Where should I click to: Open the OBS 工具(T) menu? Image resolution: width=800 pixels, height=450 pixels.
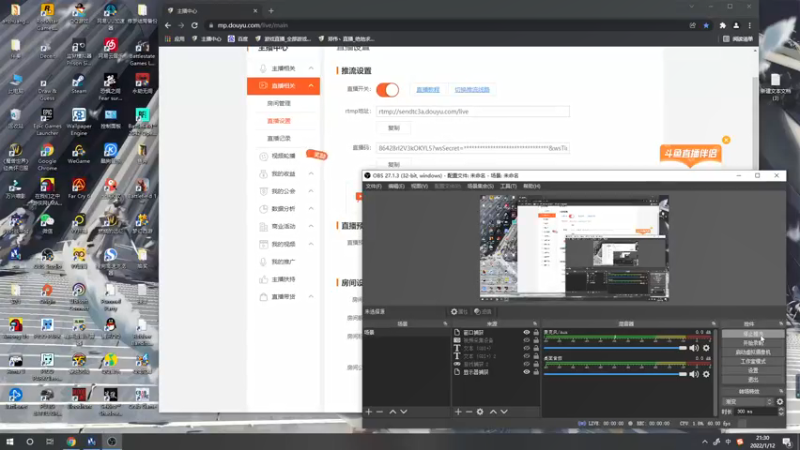coord(508,186)
